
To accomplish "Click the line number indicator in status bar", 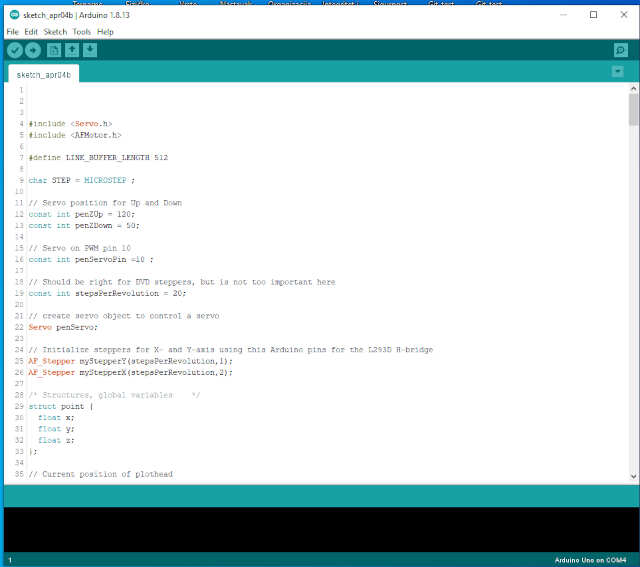I will point(10,560).
